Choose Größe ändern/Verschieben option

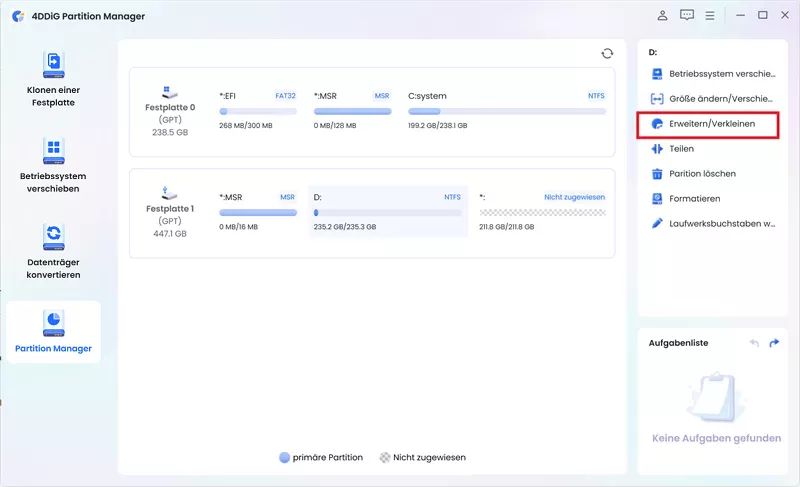click(x=712, y=99)
